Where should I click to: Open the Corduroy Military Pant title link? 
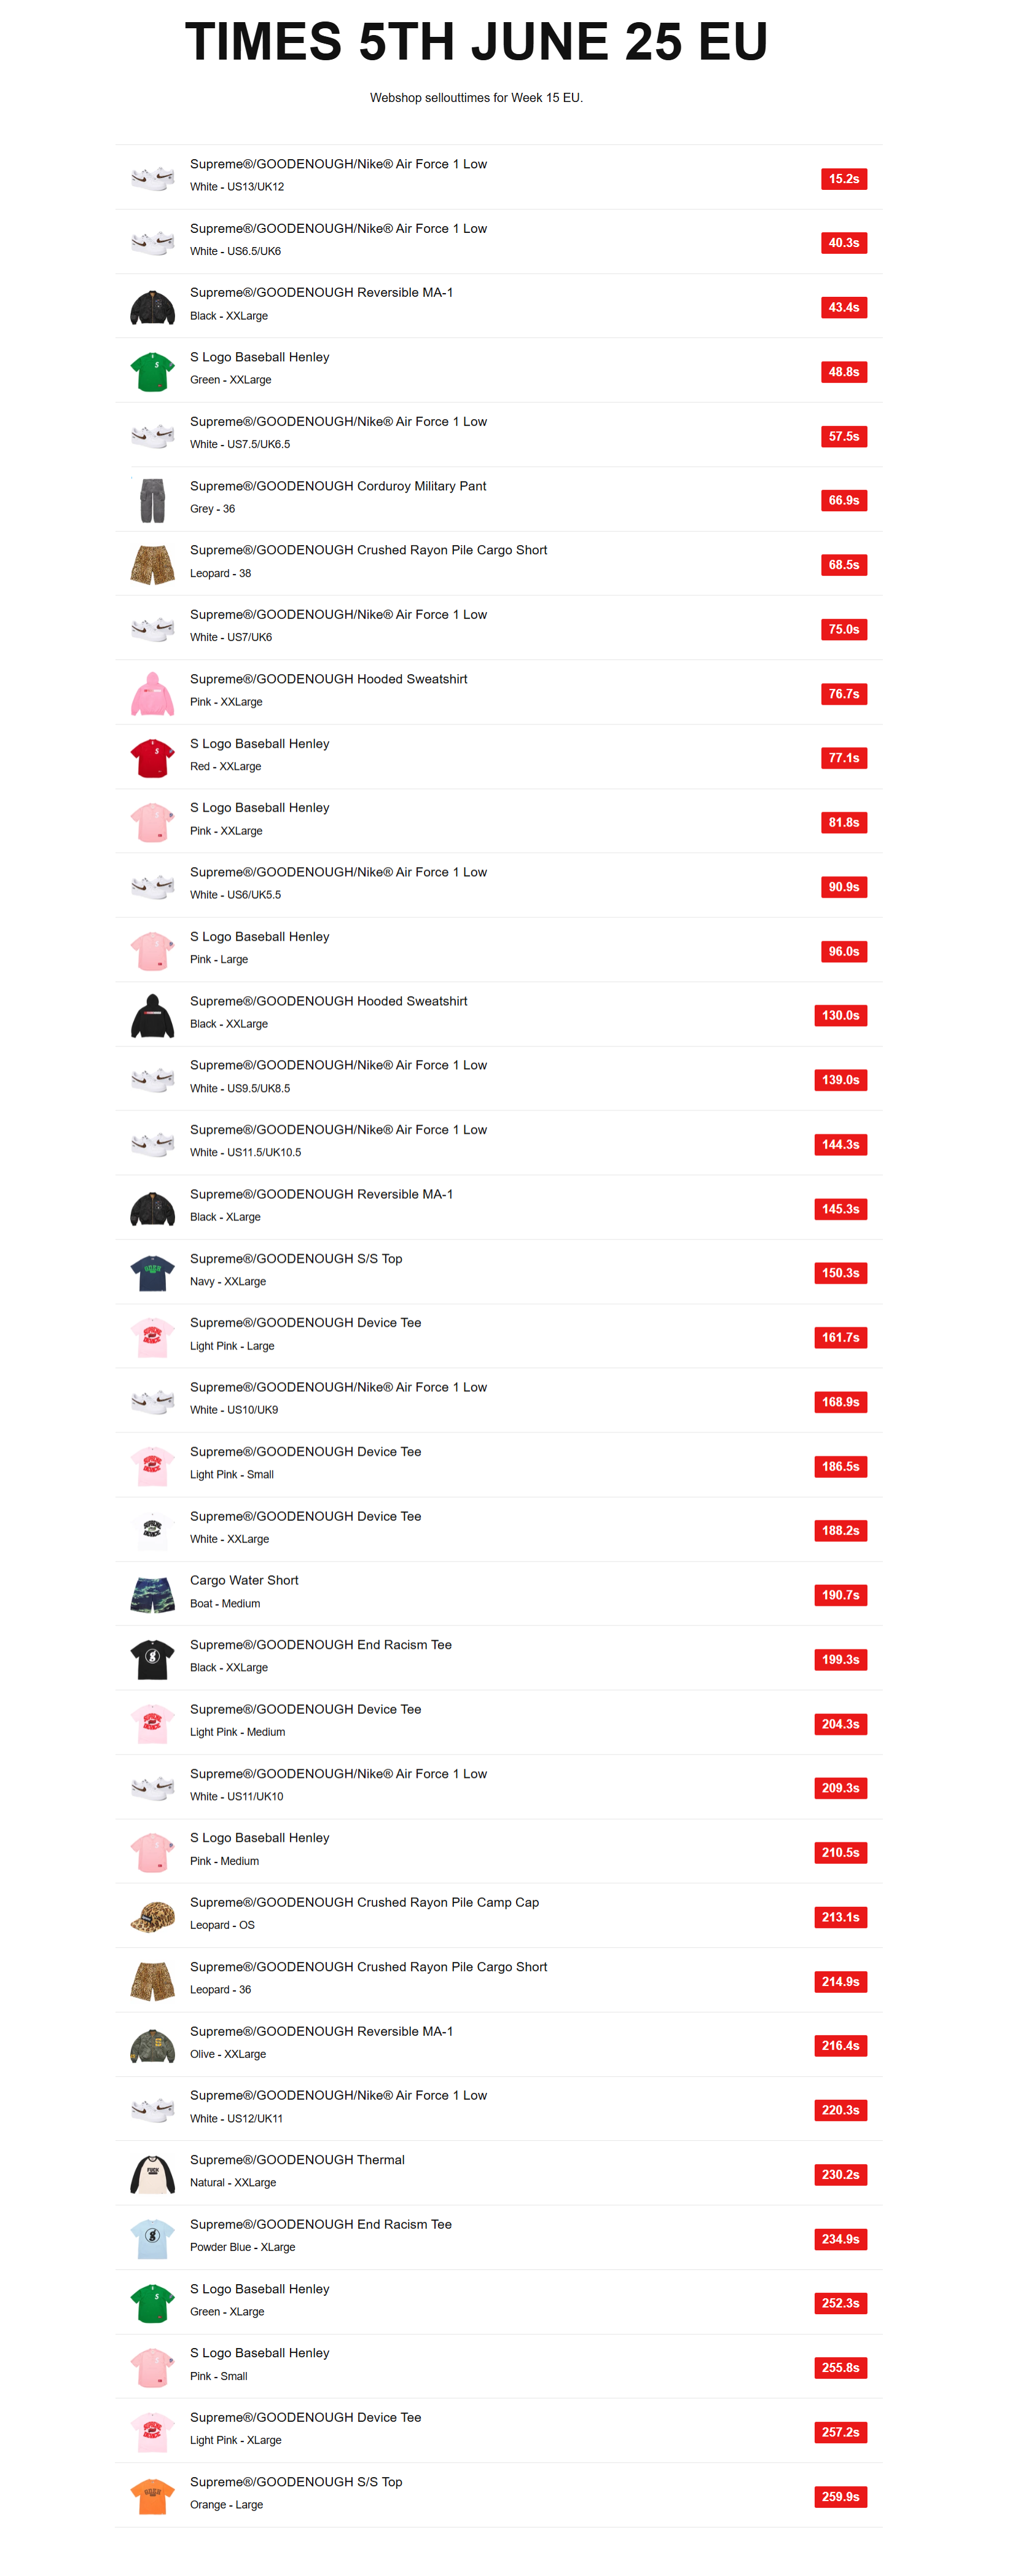pos(338,487)
